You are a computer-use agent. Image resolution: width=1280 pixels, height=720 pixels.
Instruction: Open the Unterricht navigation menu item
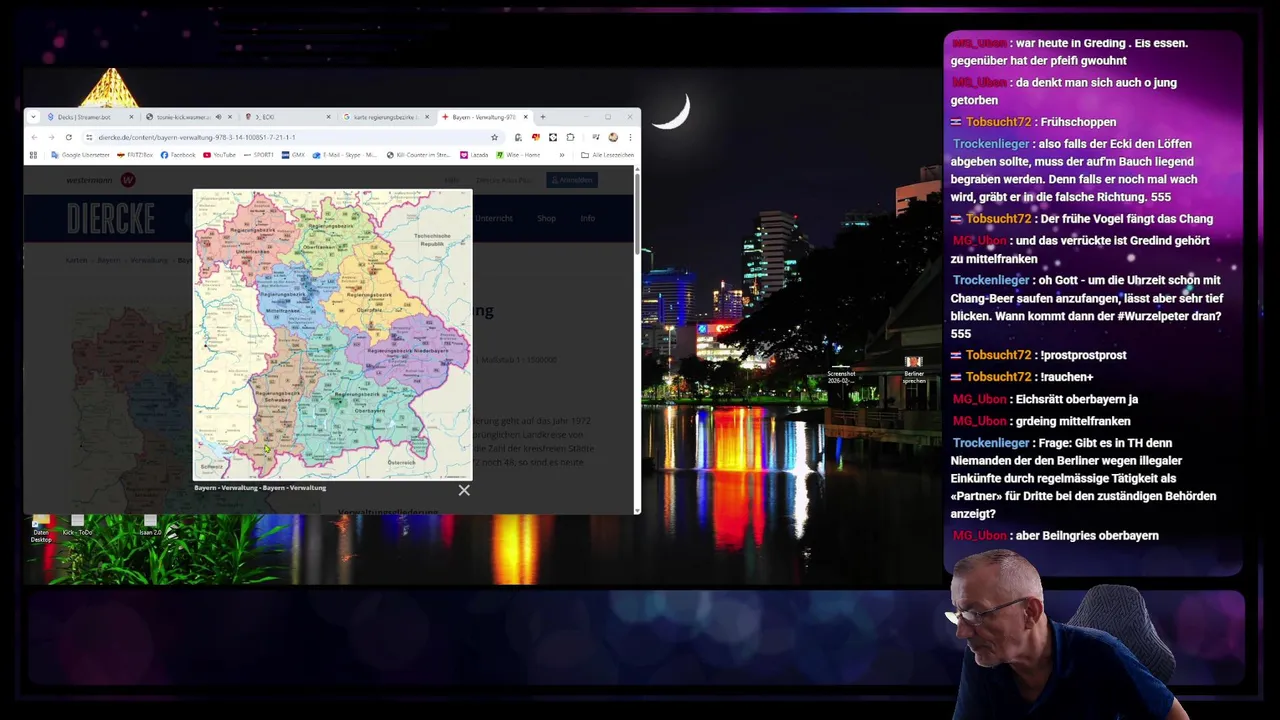[494, 218]
